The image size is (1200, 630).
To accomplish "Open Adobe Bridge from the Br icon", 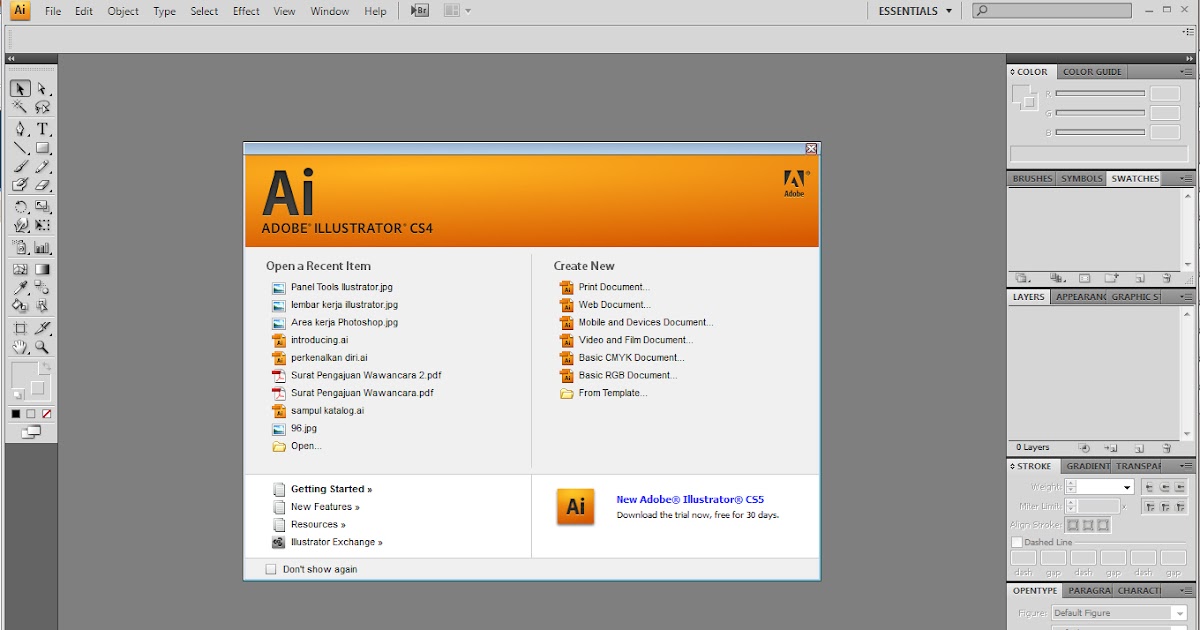I will (419, 11).
